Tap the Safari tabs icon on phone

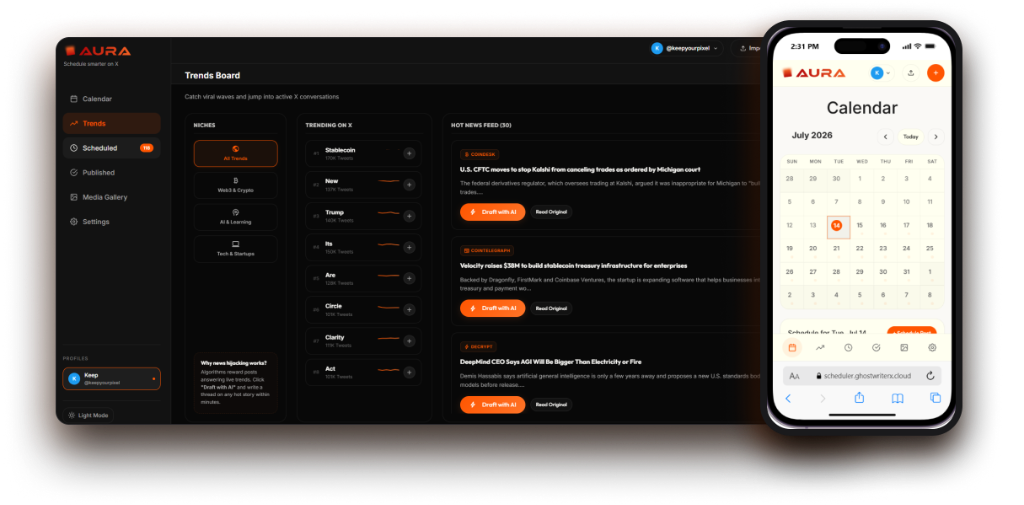[x=935, y=398]
